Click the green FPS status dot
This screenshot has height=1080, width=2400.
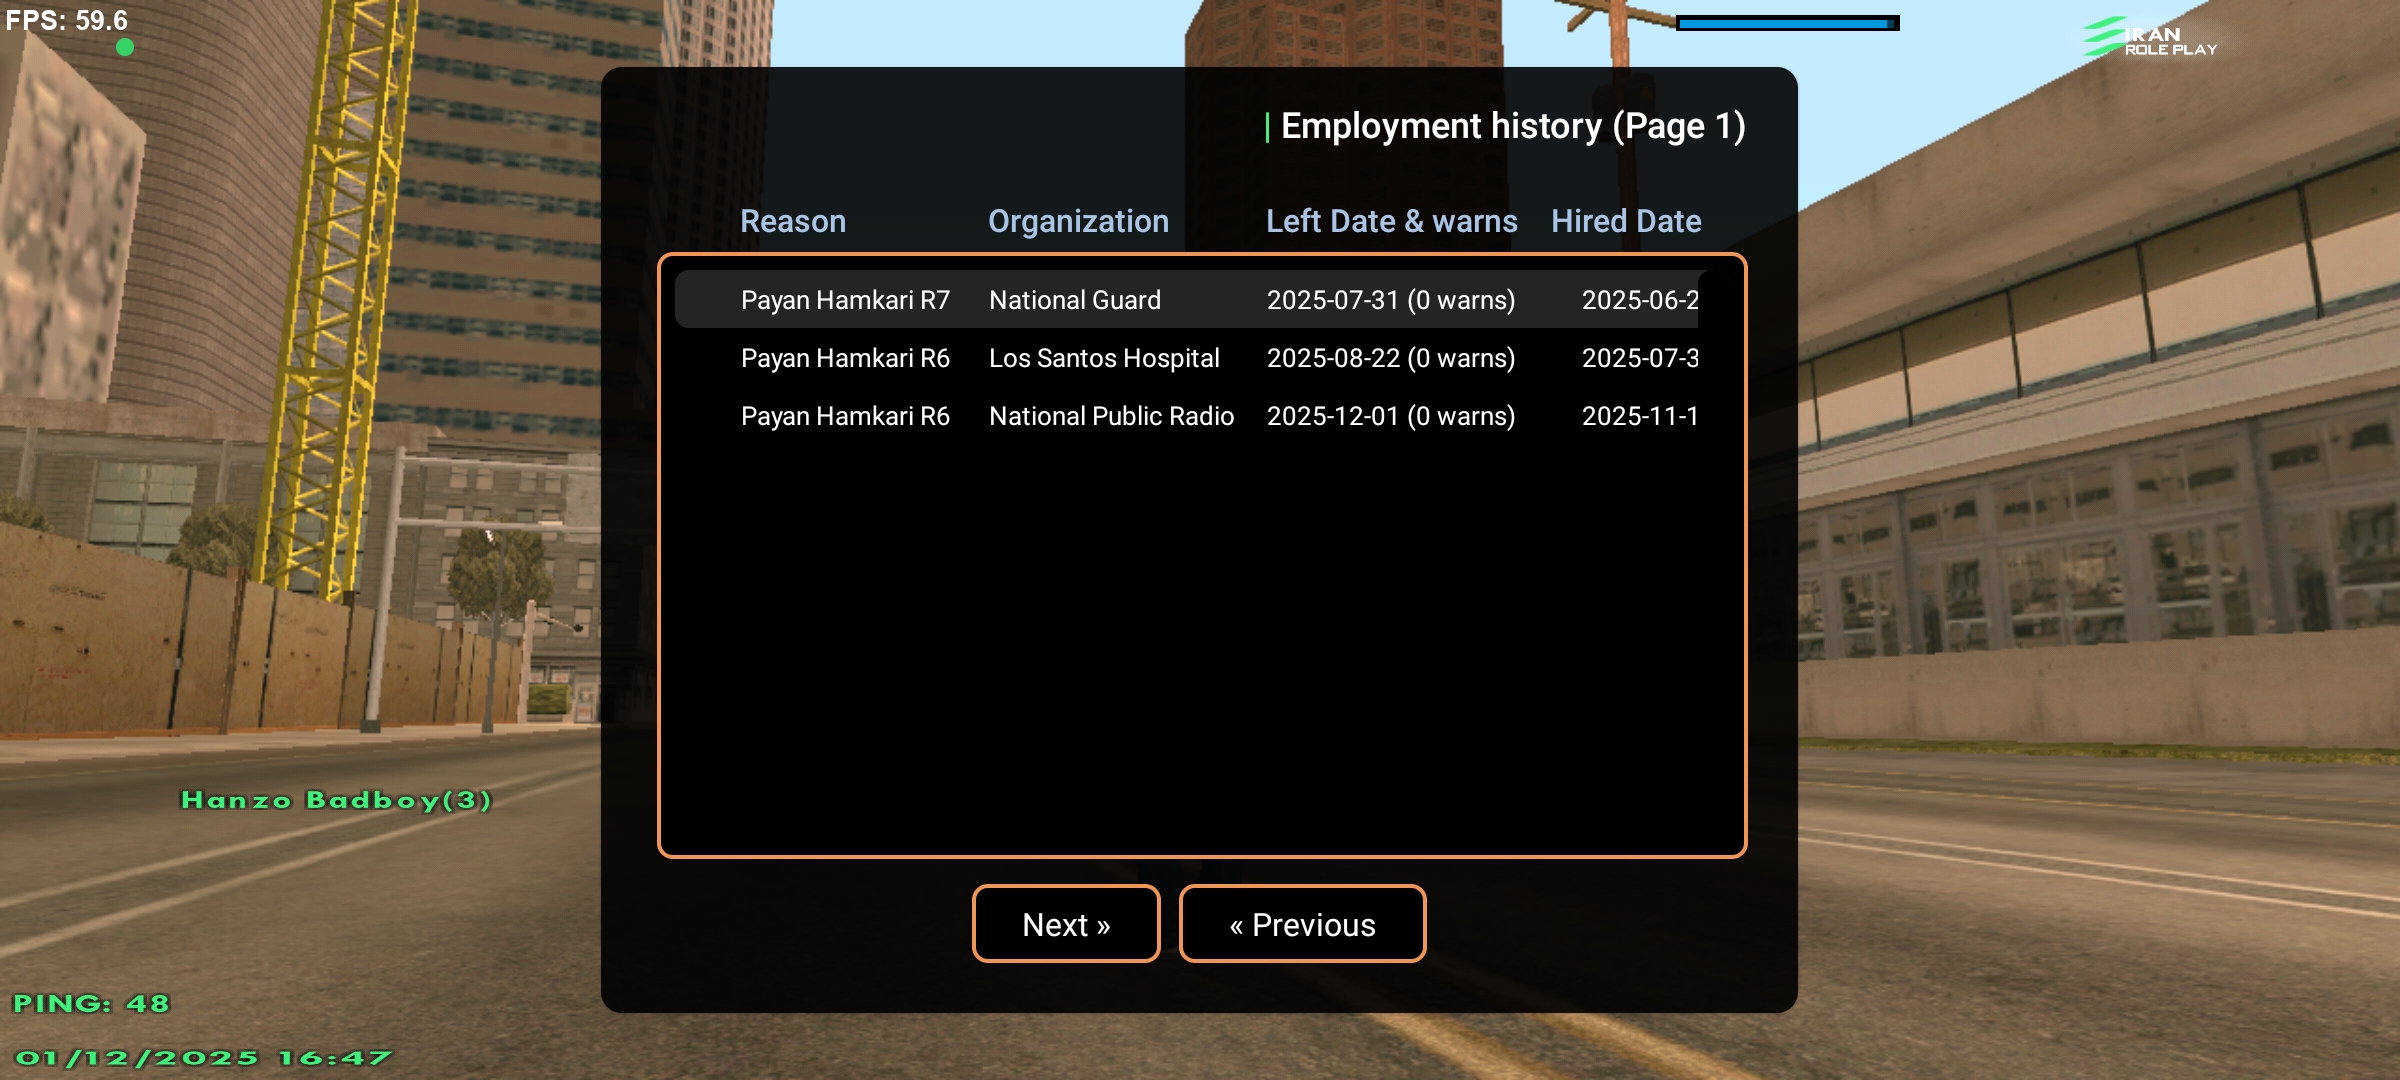tap(125, 47)
